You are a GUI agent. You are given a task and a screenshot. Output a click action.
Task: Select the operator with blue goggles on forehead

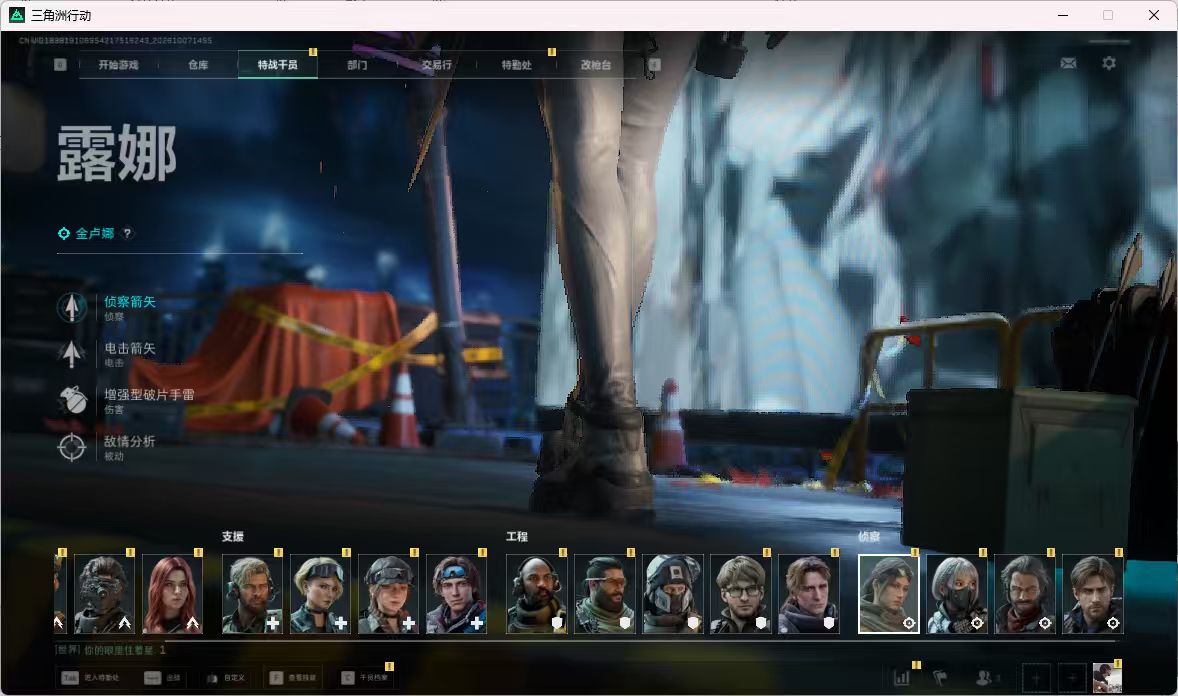456,595
